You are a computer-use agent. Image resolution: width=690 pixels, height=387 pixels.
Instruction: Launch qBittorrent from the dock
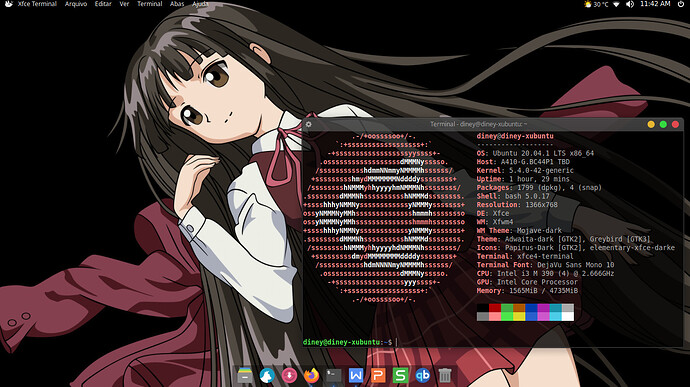[x=422, y=375]
